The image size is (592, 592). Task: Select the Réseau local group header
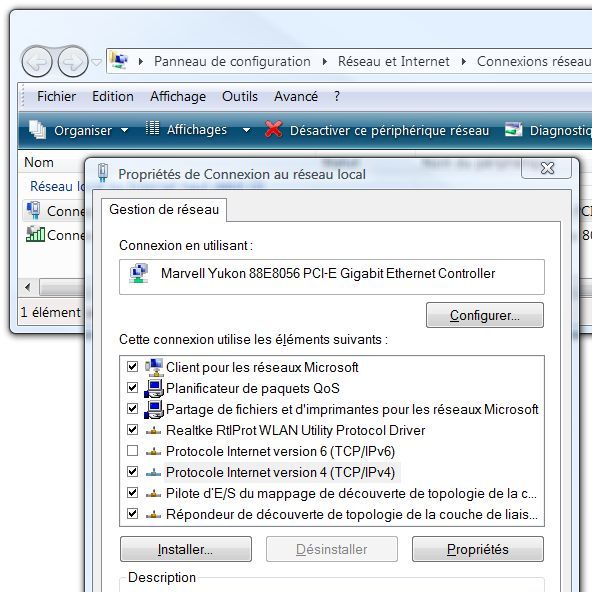[x=57, y=187]
